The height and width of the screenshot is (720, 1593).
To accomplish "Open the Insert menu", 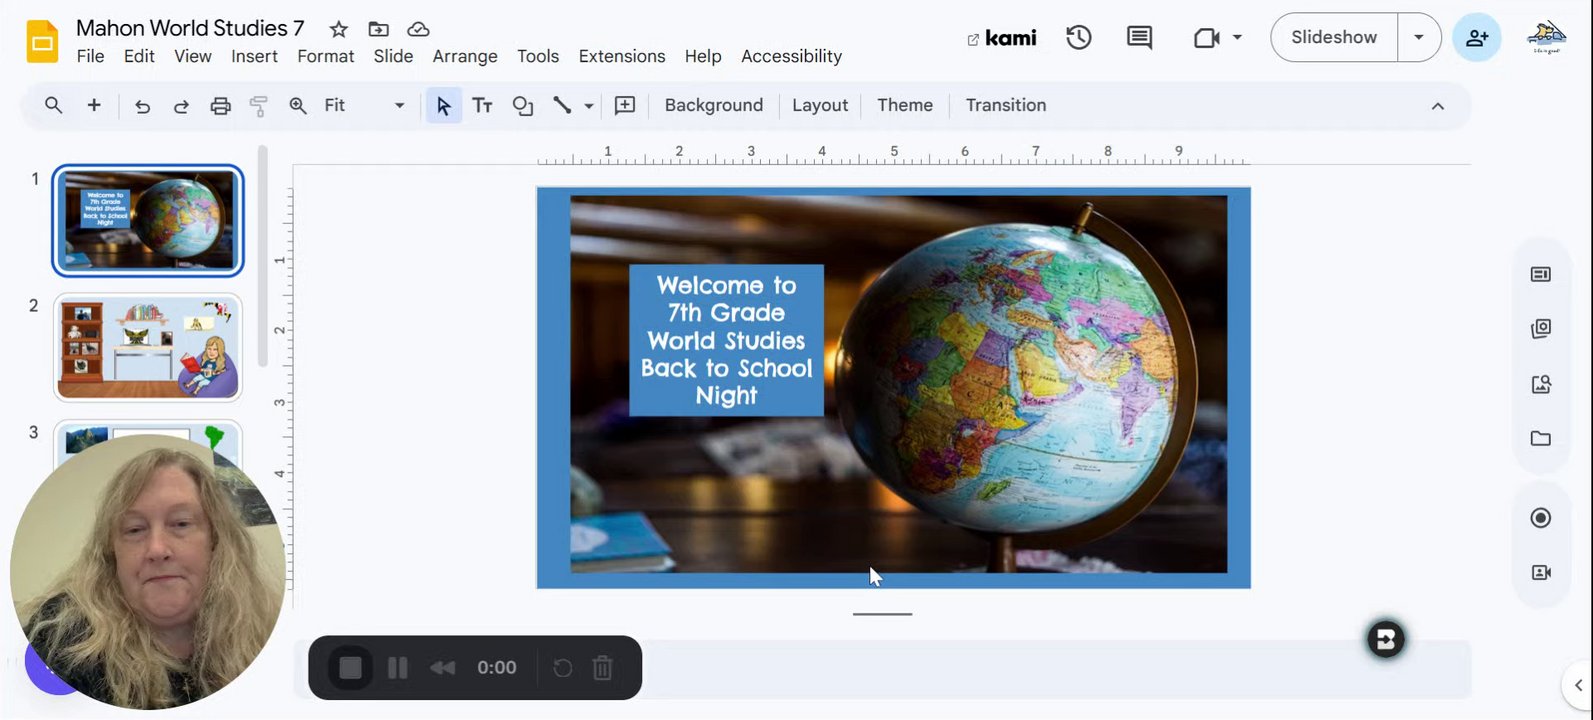I will [x=254, y=56].
